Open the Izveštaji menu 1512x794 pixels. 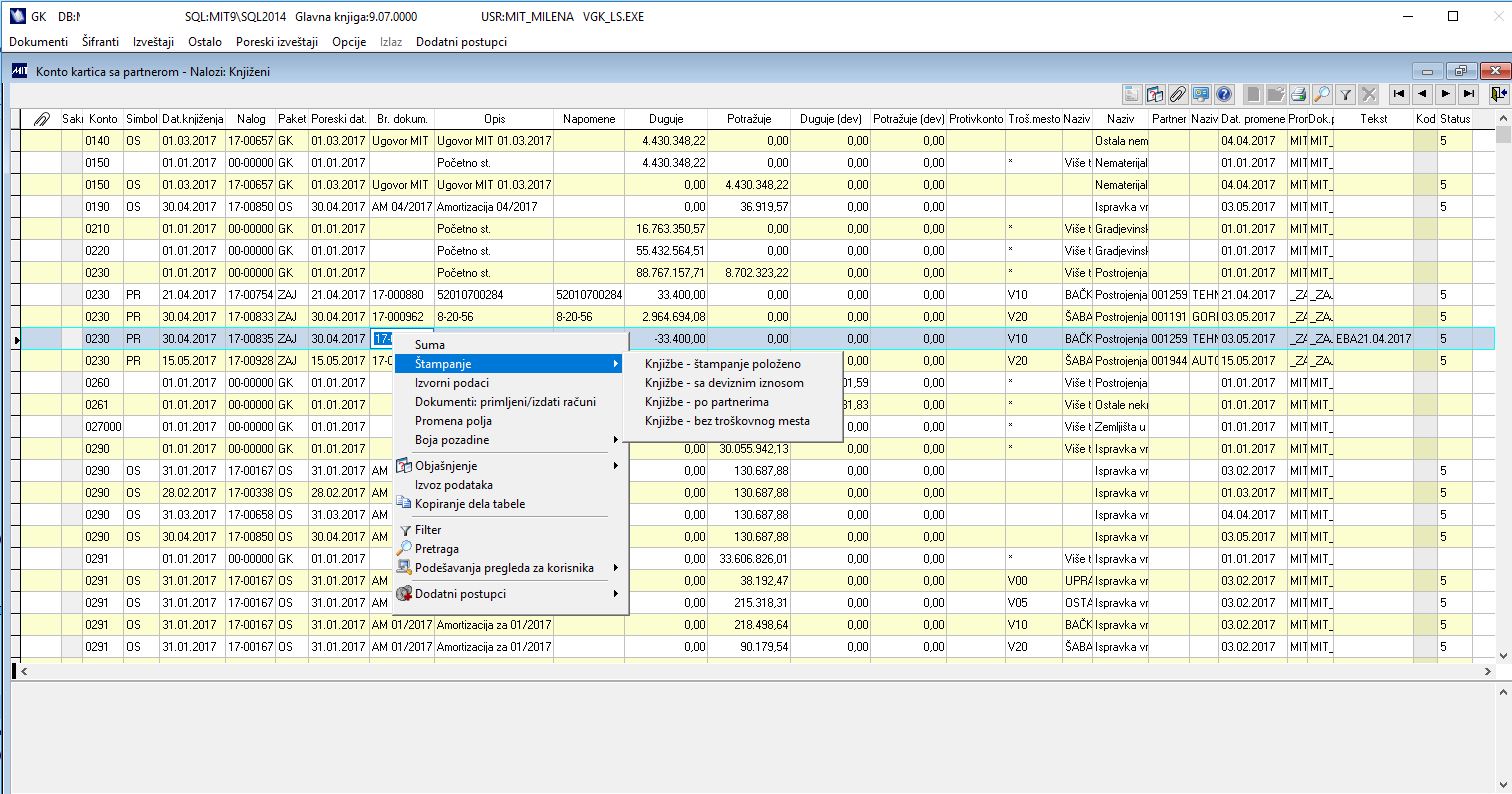(155, 42)
